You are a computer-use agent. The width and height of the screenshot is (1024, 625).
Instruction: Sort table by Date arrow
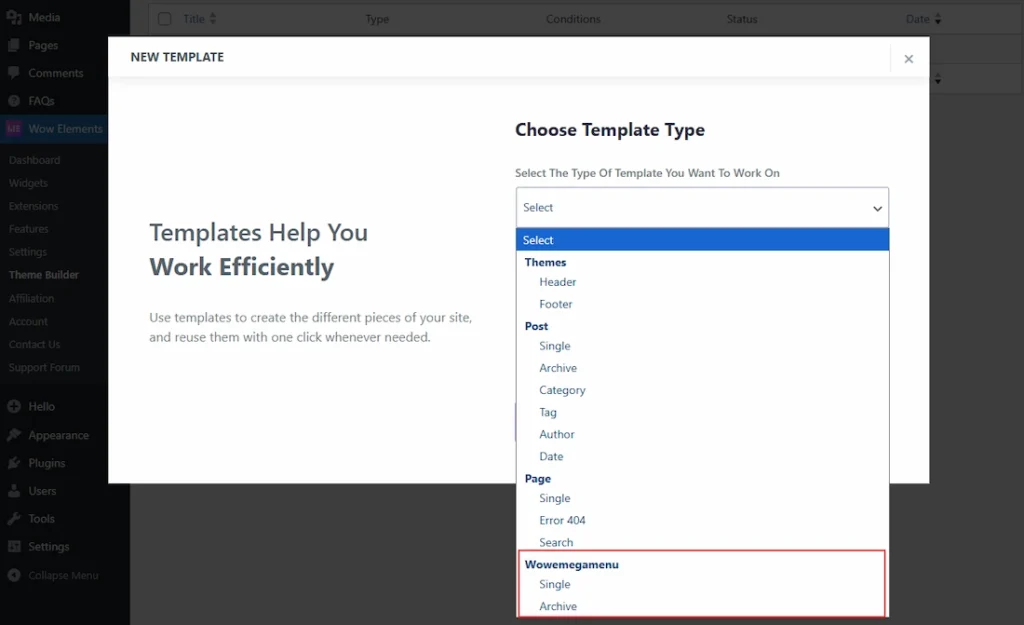pyautogui.click(x=938, y=19)
